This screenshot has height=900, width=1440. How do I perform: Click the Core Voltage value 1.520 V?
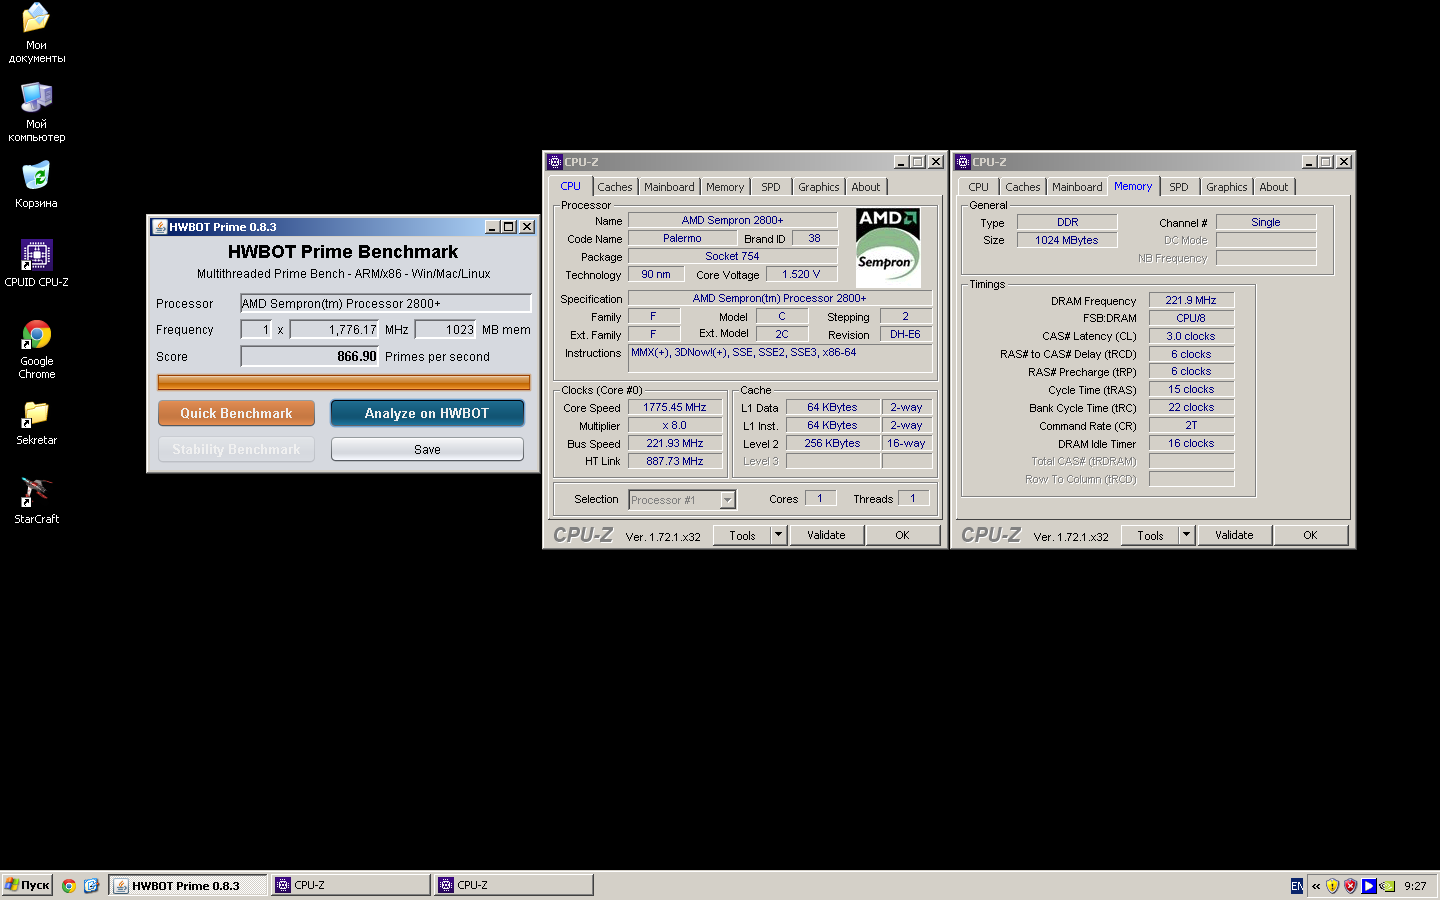[x=801, y=274]
